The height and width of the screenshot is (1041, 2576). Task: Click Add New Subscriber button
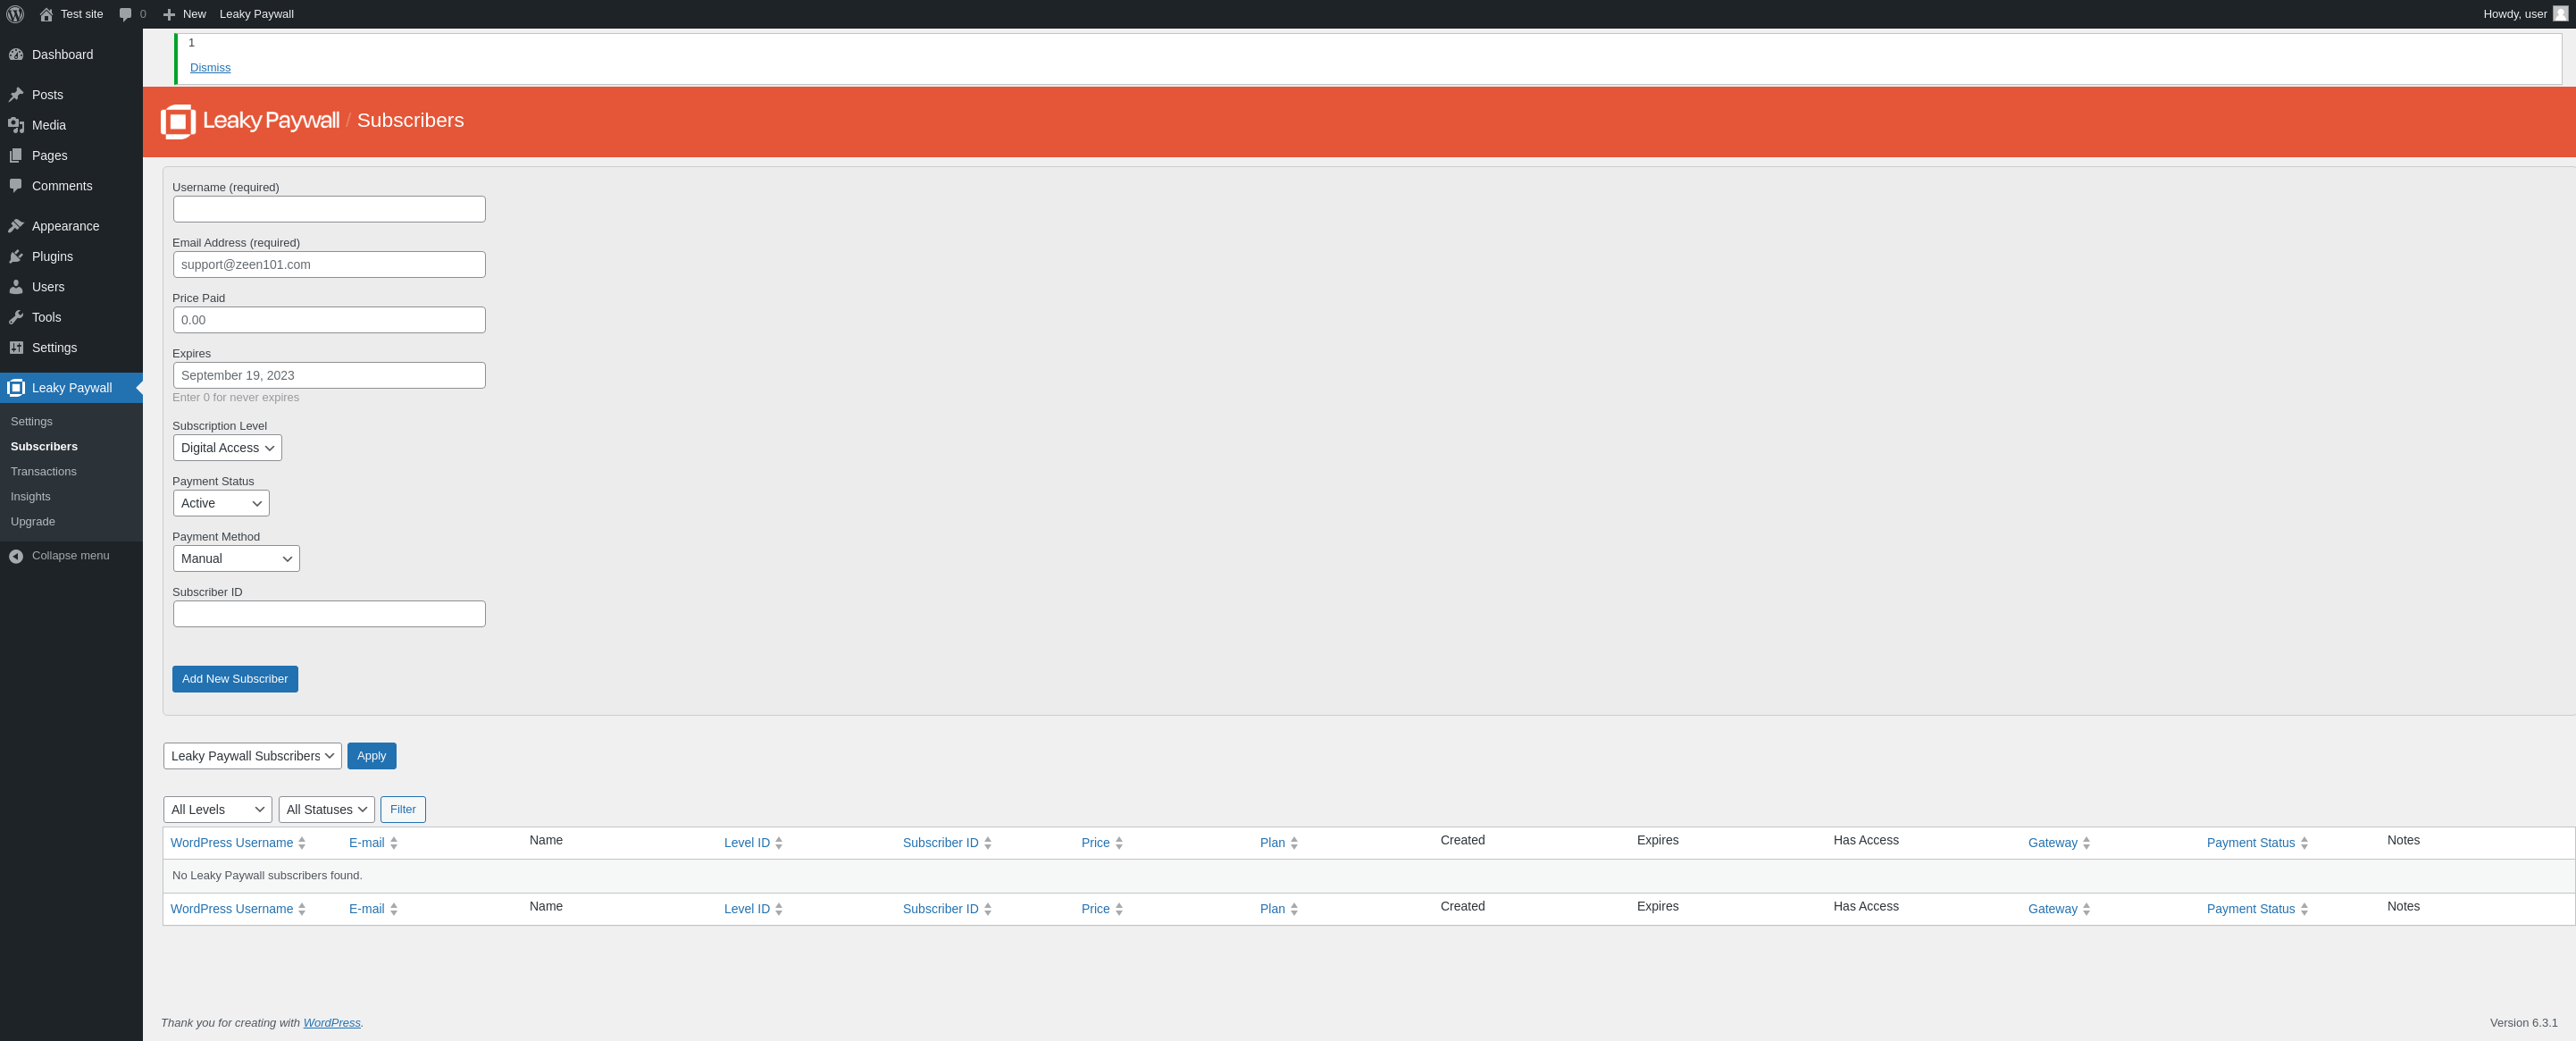(235, 679)
